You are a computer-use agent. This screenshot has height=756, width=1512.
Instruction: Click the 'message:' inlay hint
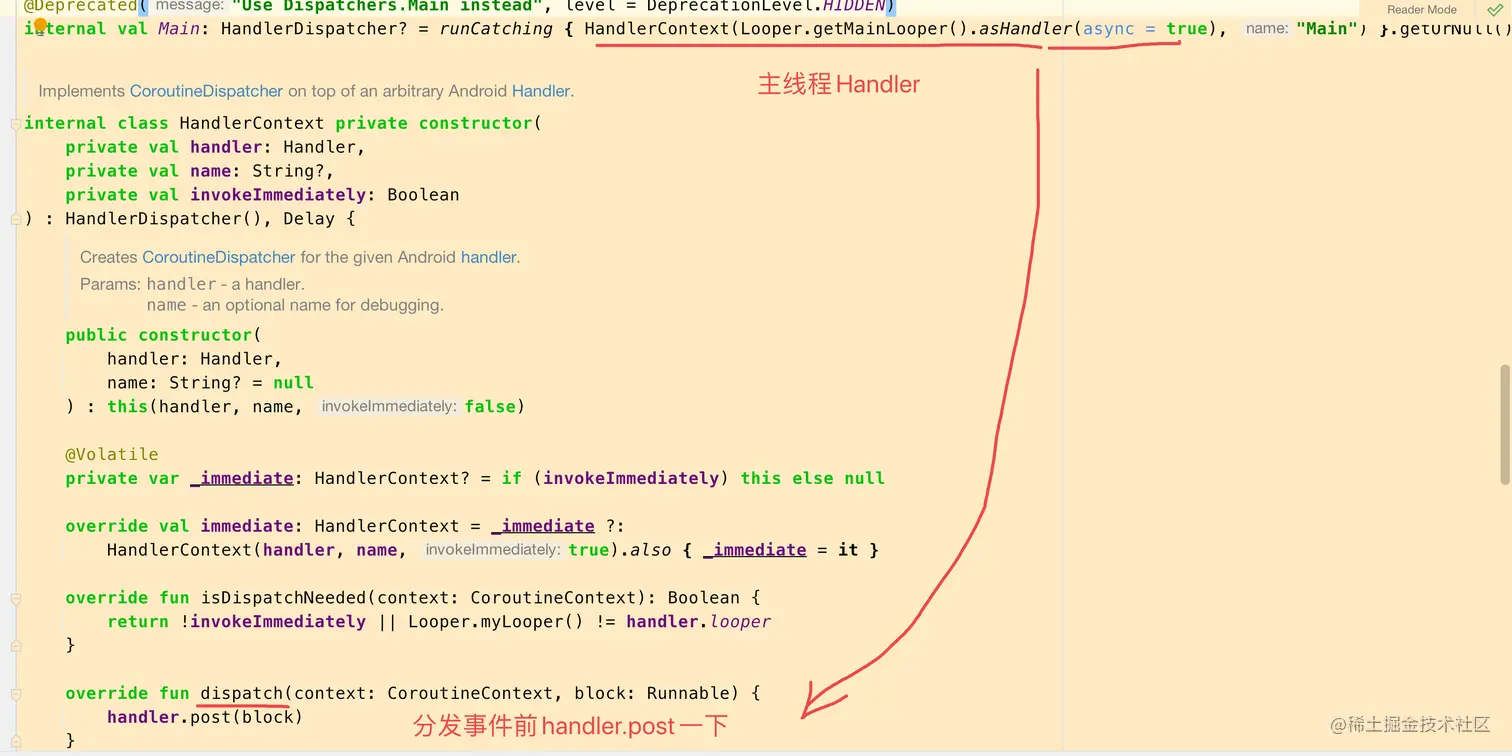point(189,6)
